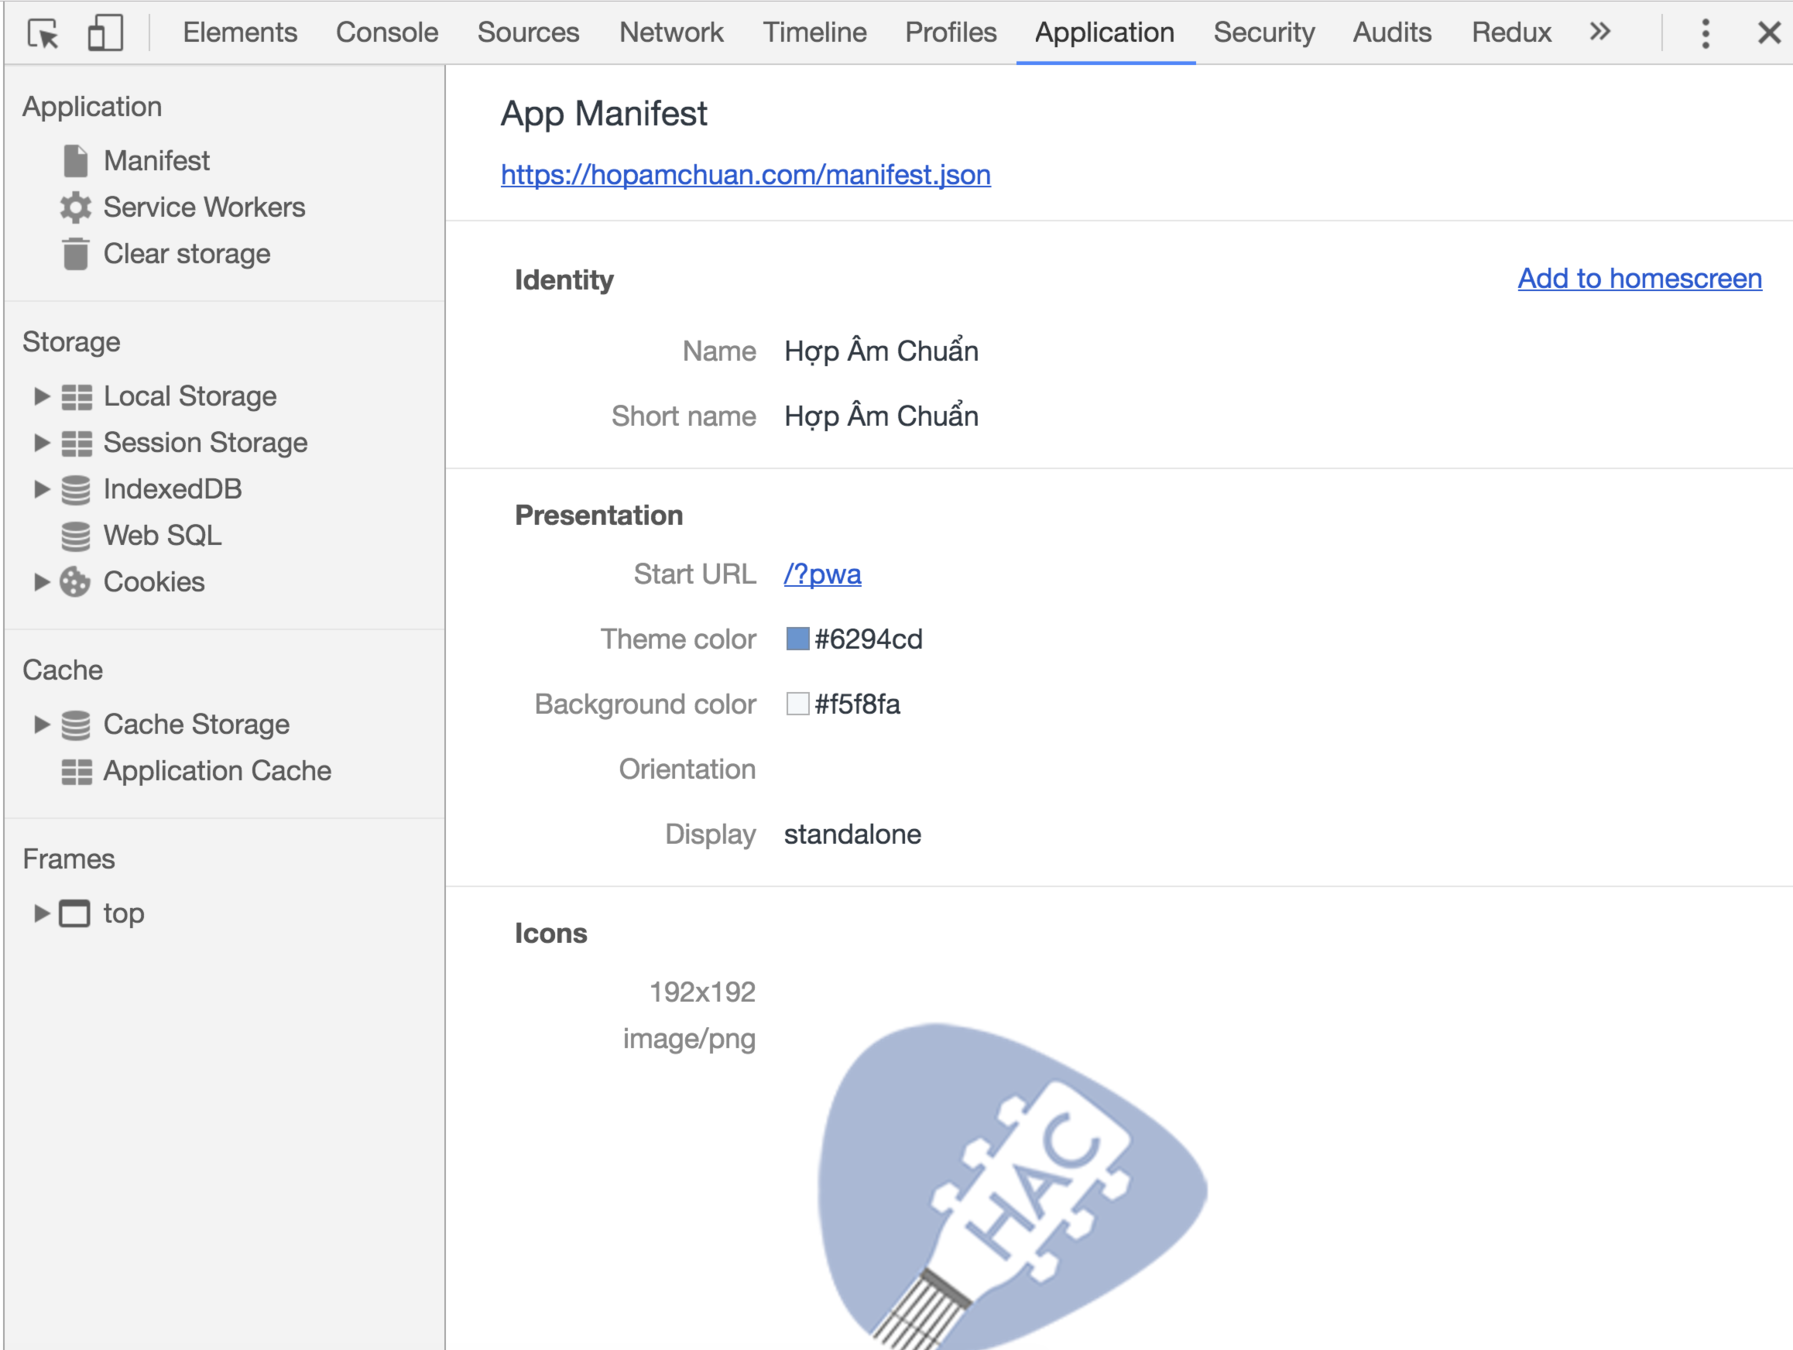Image resolution: width=1793 pixels, height=1350 pixels.
Task: Follow the /?pwa start URL link
Action: click(822, 574)
